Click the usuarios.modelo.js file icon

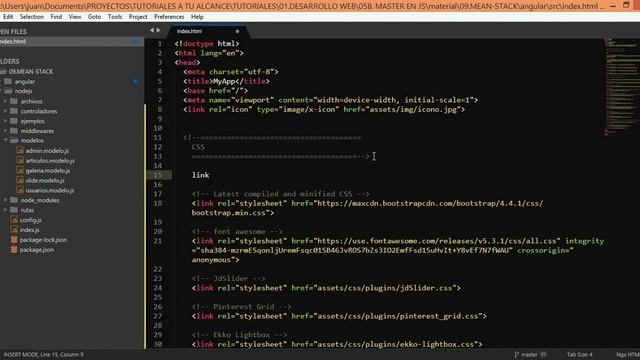coord(20,190)
